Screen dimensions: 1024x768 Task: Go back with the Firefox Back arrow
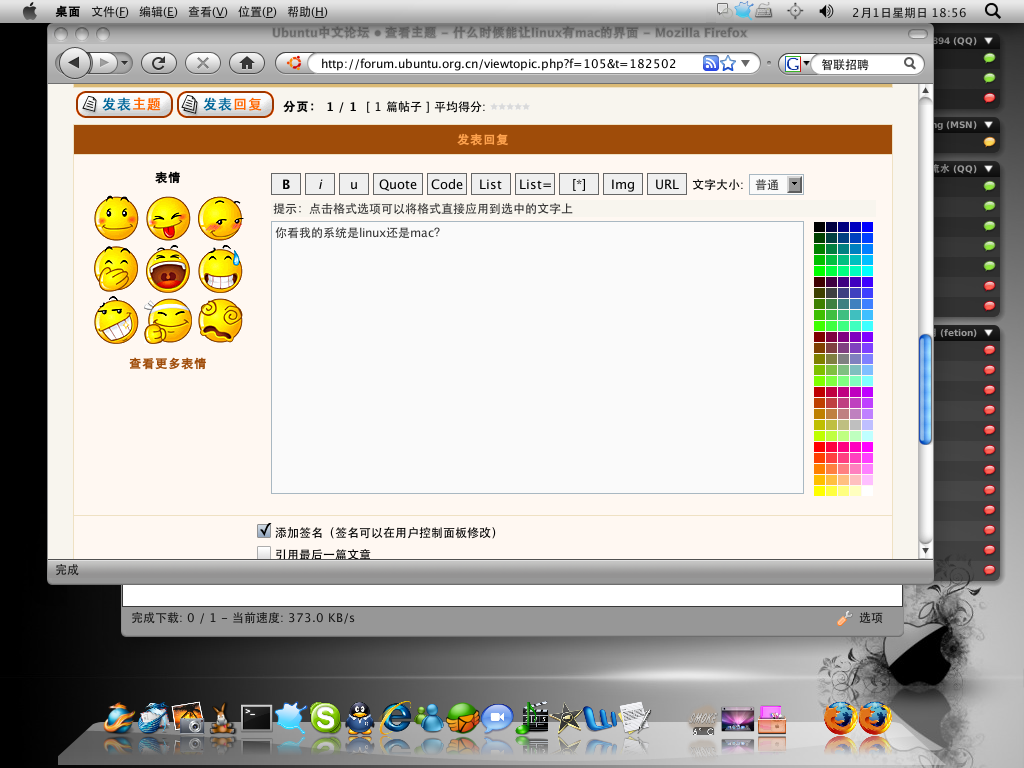click(74, 63)
